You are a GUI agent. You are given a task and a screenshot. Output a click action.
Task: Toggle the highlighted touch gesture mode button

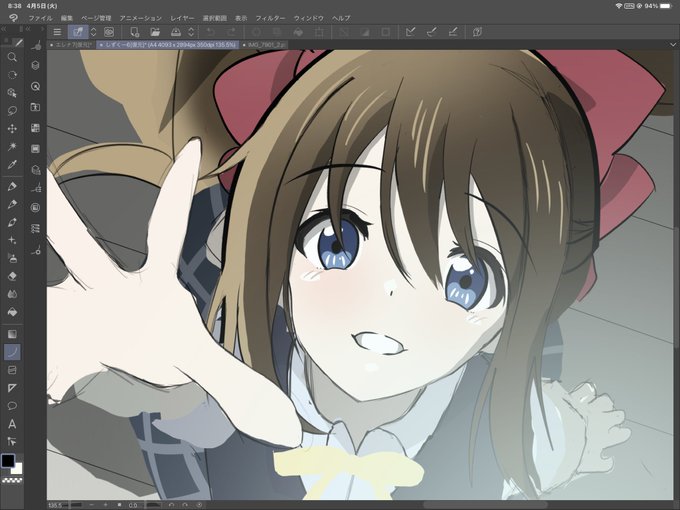click(x=78, y=32)
